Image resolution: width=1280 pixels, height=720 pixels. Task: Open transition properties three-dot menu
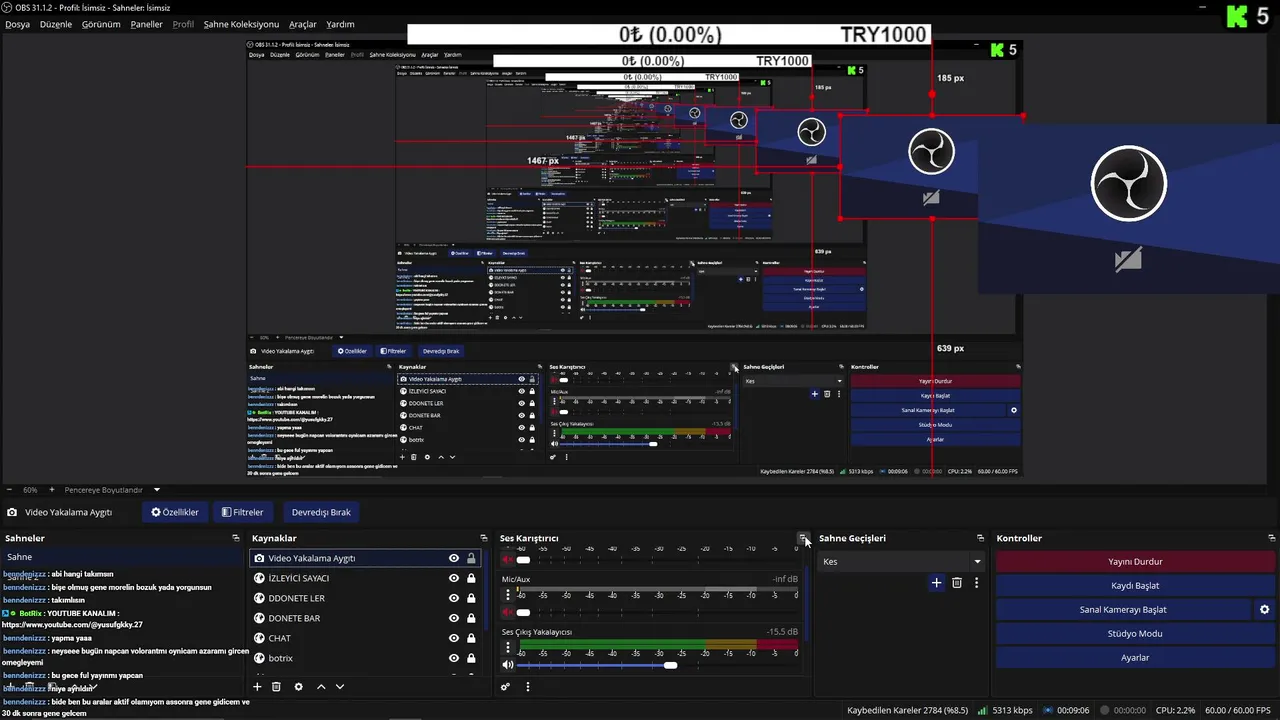point(977,583)
